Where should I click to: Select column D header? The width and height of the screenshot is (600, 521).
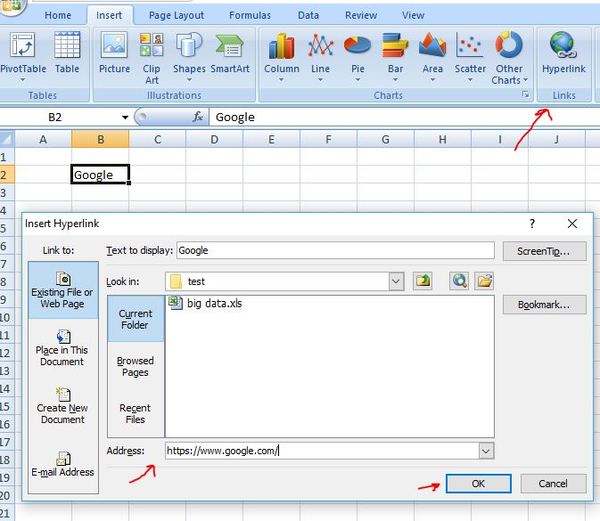[x=214, y=139]
